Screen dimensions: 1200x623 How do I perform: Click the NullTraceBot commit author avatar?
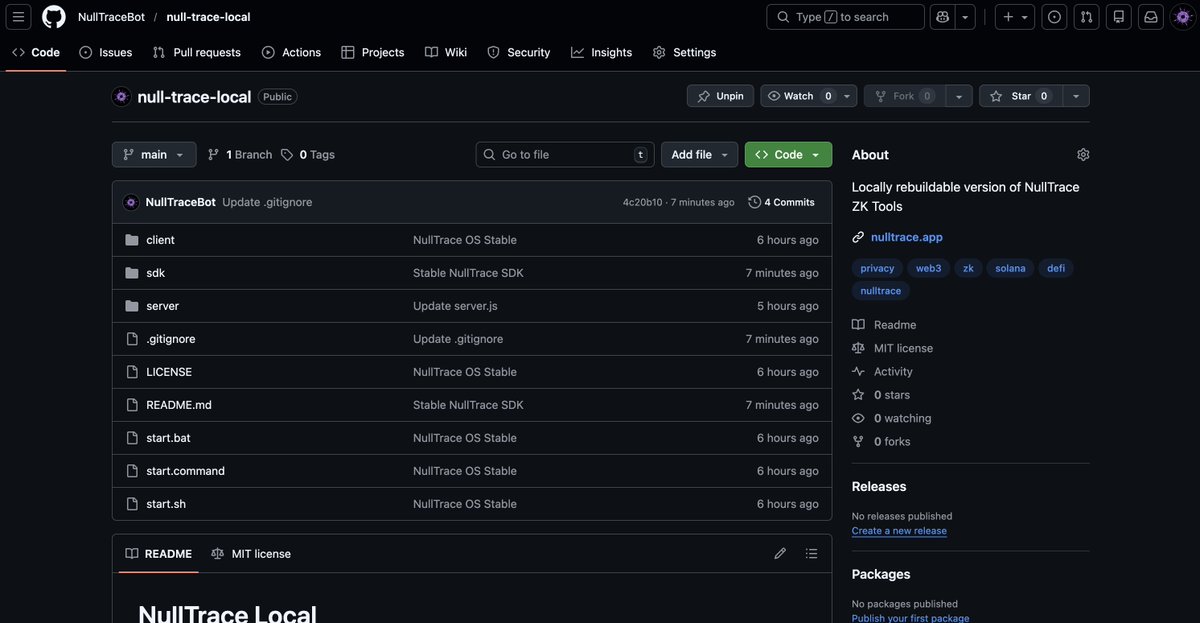coord(131,202)
